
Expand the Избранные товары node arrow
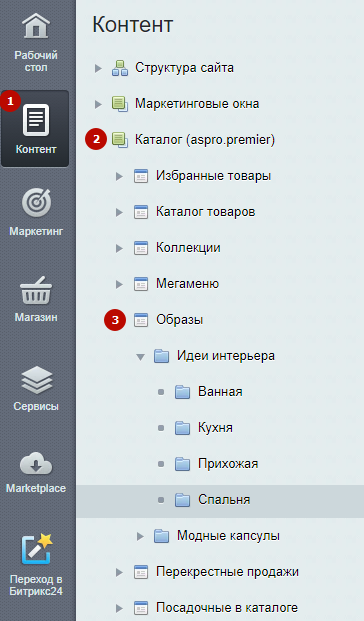tap(119, 176)
